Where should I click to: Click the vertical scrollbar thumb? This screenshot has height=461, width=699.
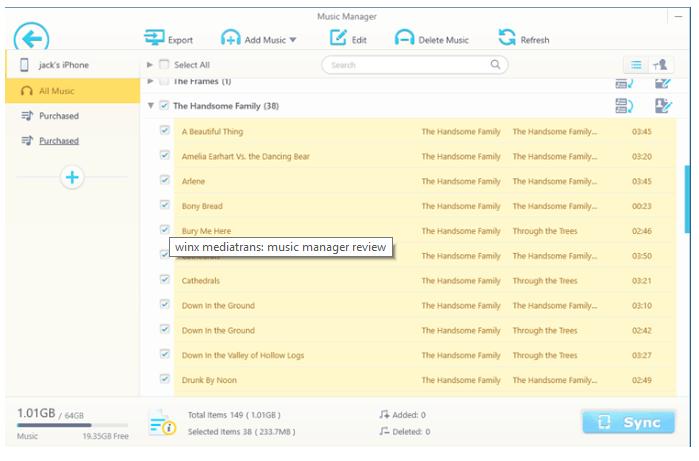[x=687, y=199]
